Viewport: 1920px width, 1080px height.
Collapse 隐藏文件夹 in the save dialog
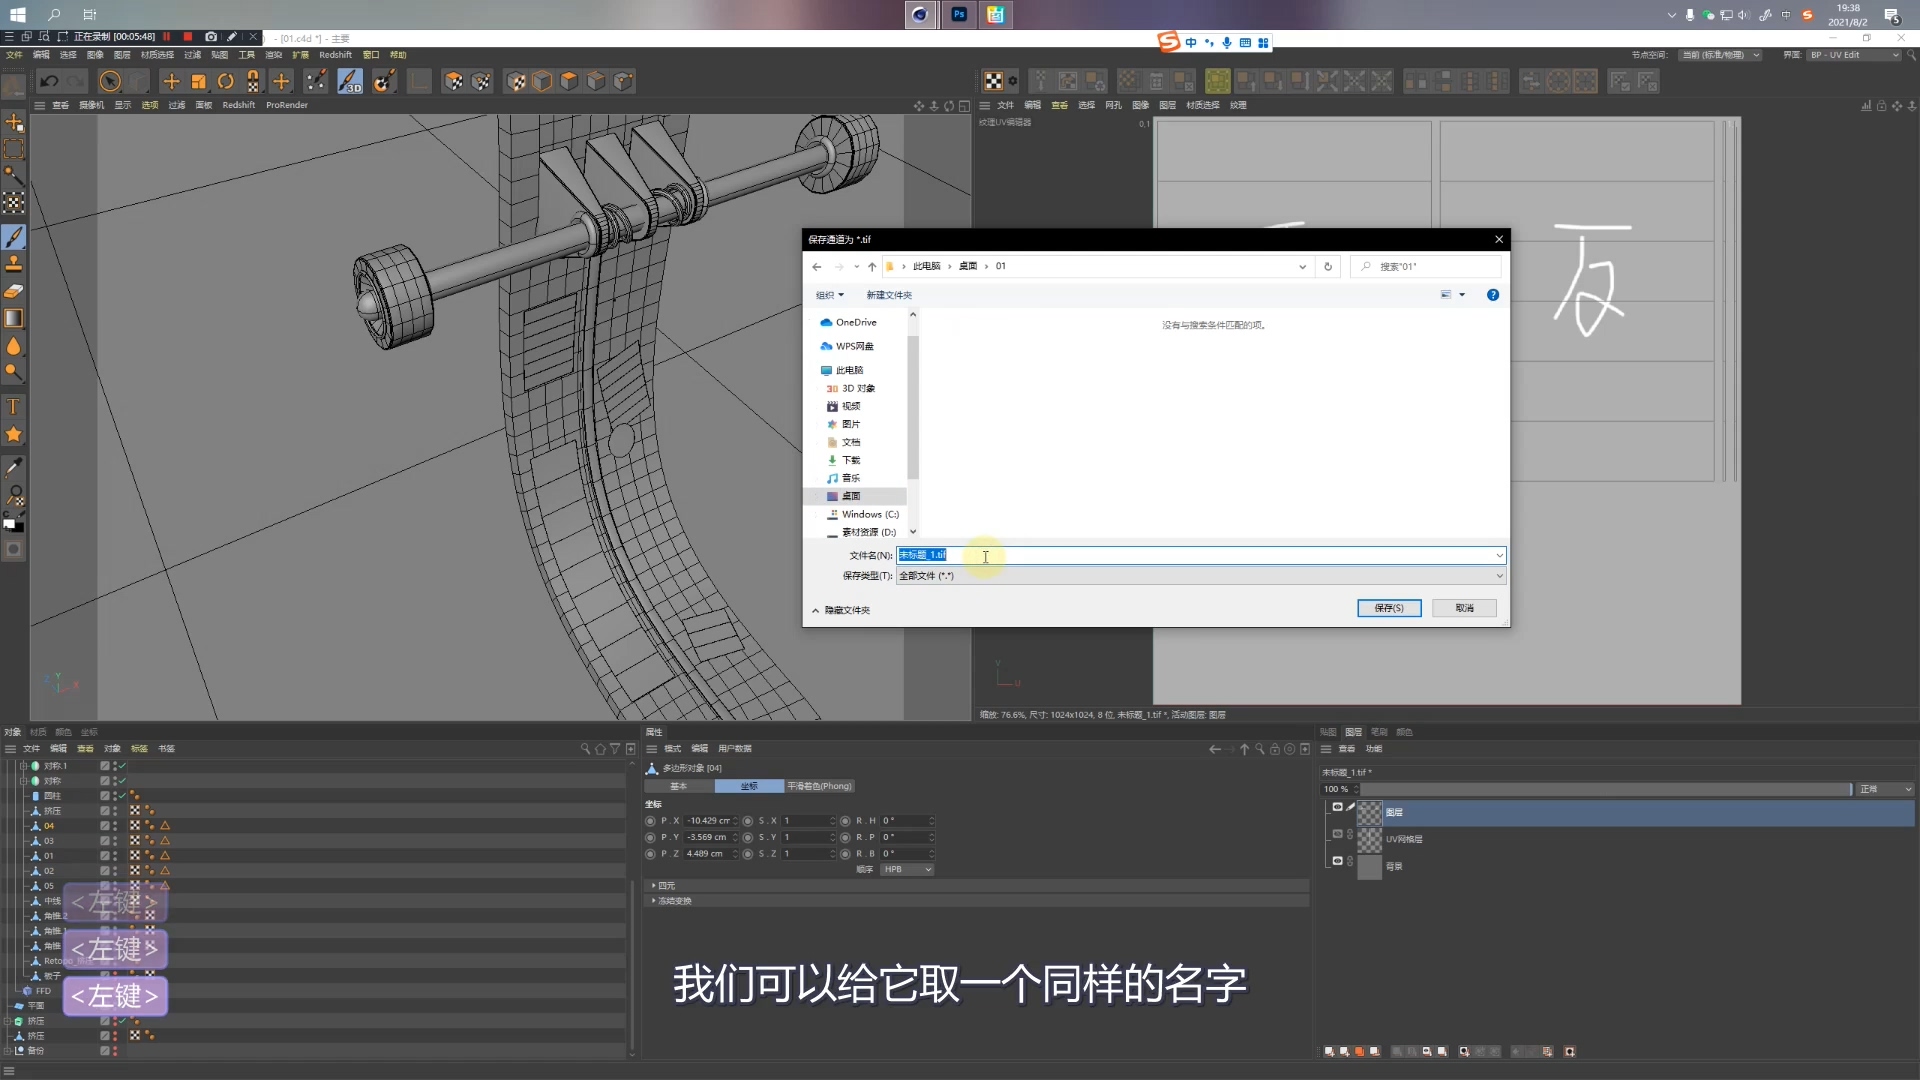[840, 610]
